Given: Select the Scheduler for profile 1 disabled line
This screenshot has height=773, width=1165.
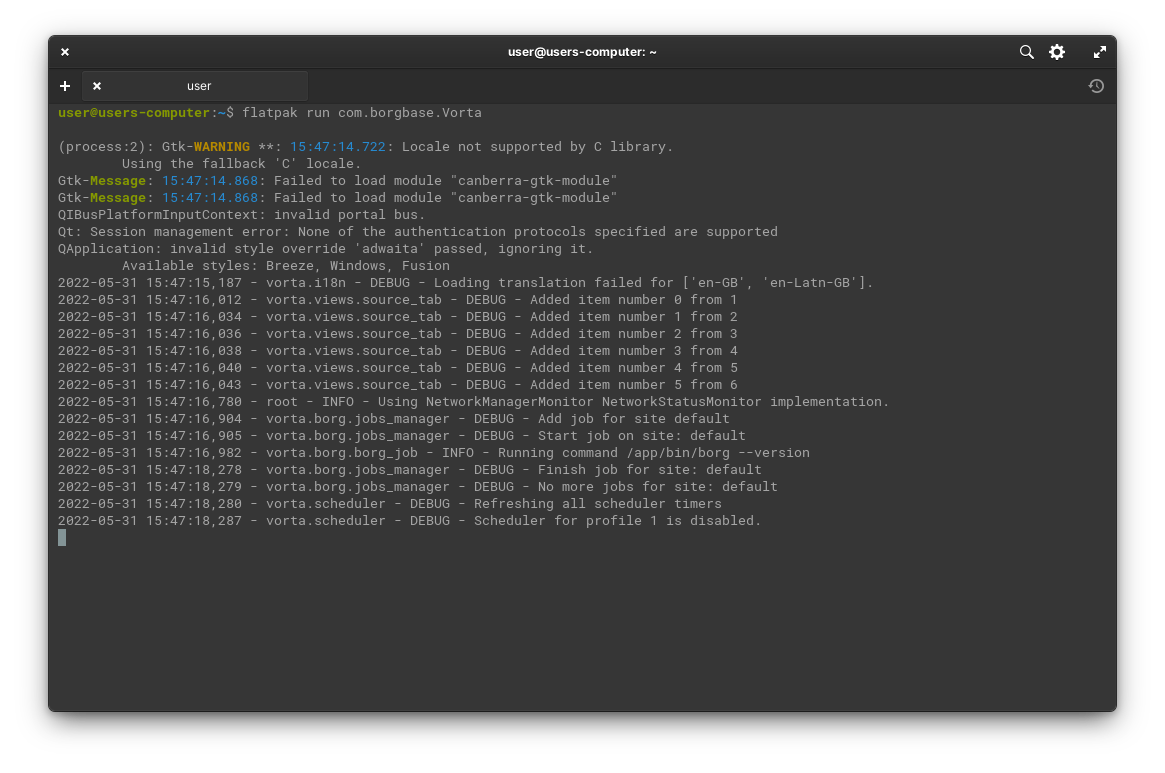Looking at the screenshot, I should click(x=410, y=520).
